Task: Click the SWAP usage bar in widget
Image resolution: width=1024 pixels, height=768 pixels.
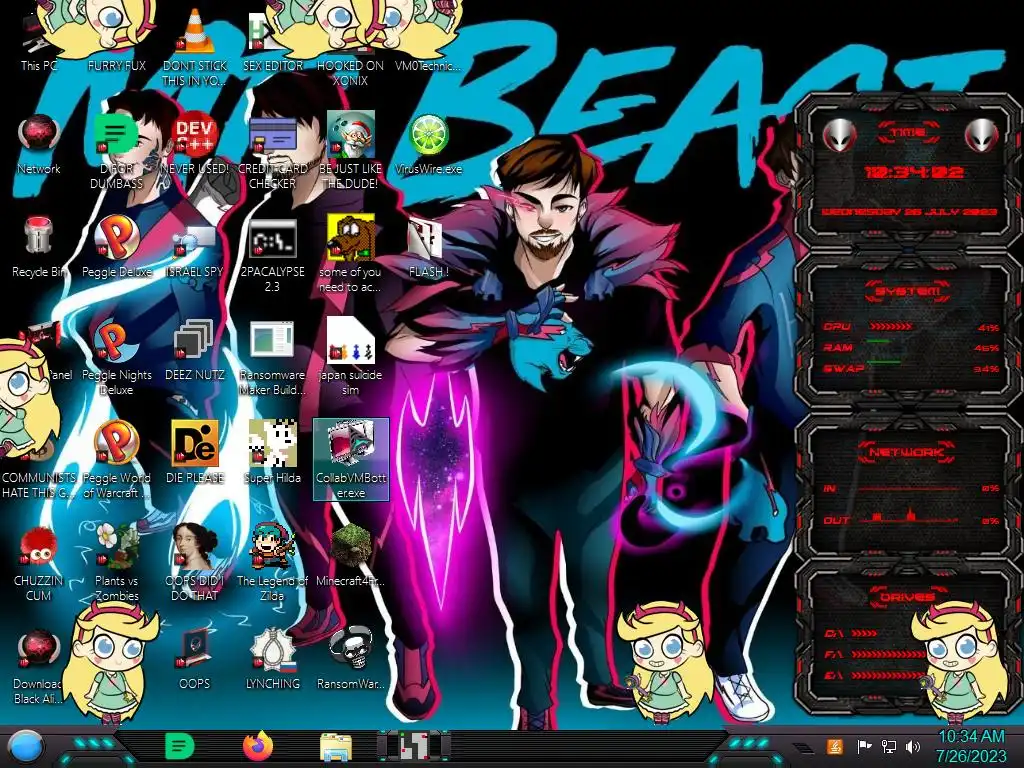Action: coord(884,362)
